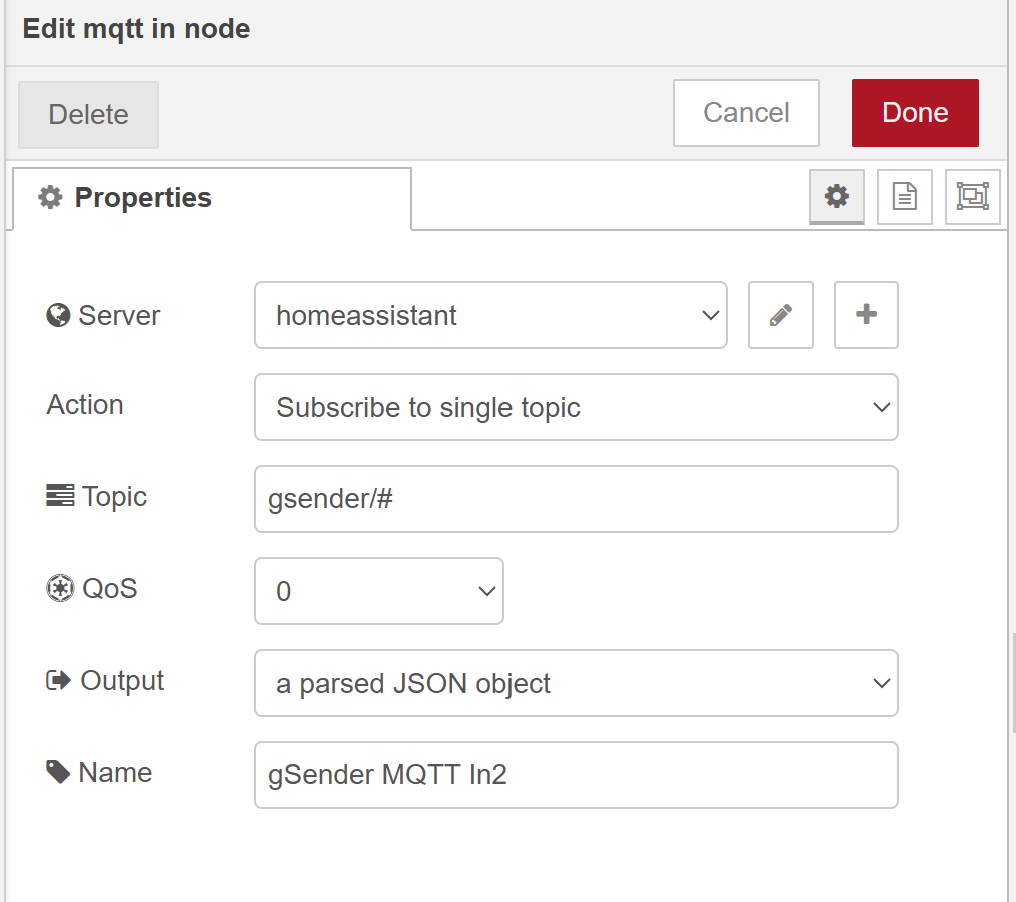Click the Output arrow icon
The height and width of the screenshot is (902, 1016).
[x=59, y=680]
